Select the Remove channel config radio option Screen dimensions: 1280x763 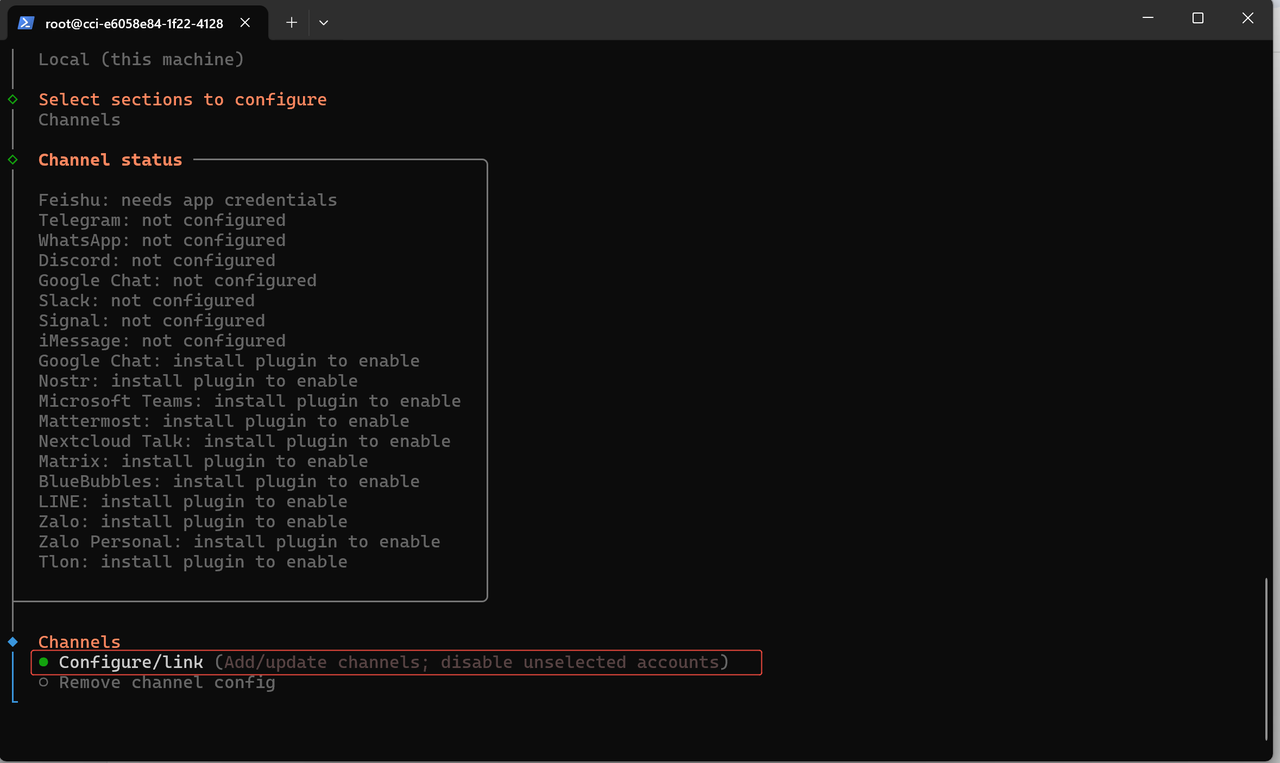point(44,683)
